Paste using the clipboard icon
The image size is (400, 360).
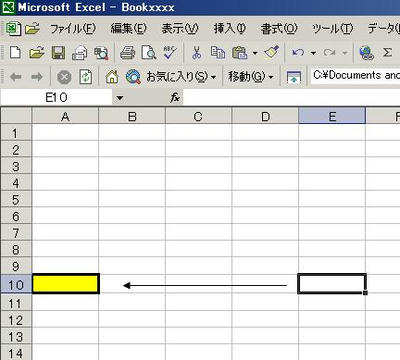[239, 53]
